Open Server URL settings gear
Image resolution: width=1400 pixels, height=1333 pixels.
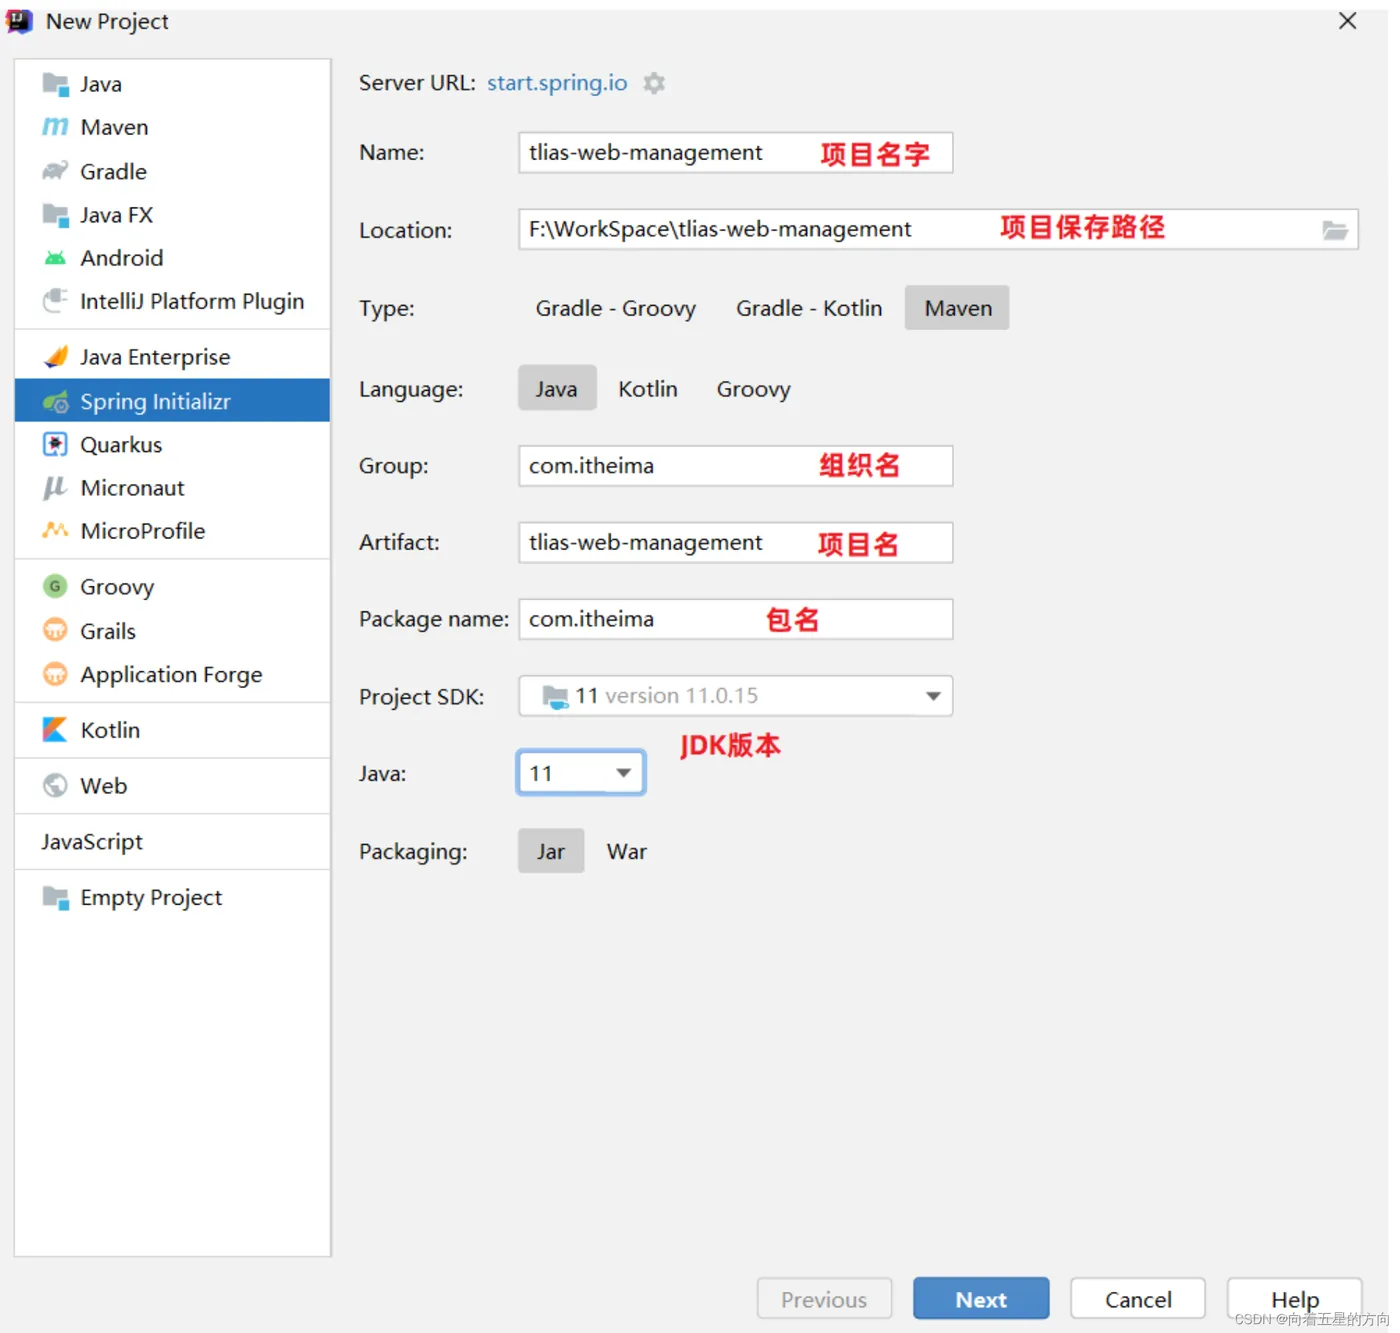click(x=654, y=83)
